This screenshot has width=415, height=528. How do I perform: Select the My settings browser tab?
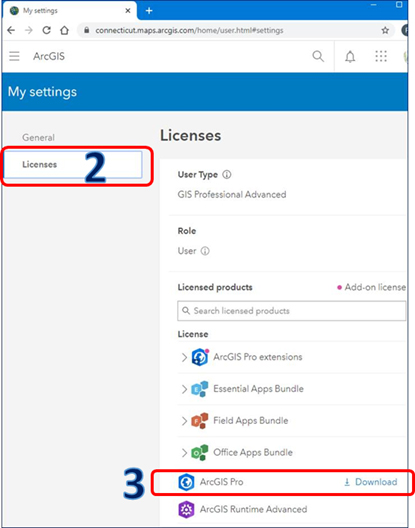pyautogui.click(x=69, y=11)
